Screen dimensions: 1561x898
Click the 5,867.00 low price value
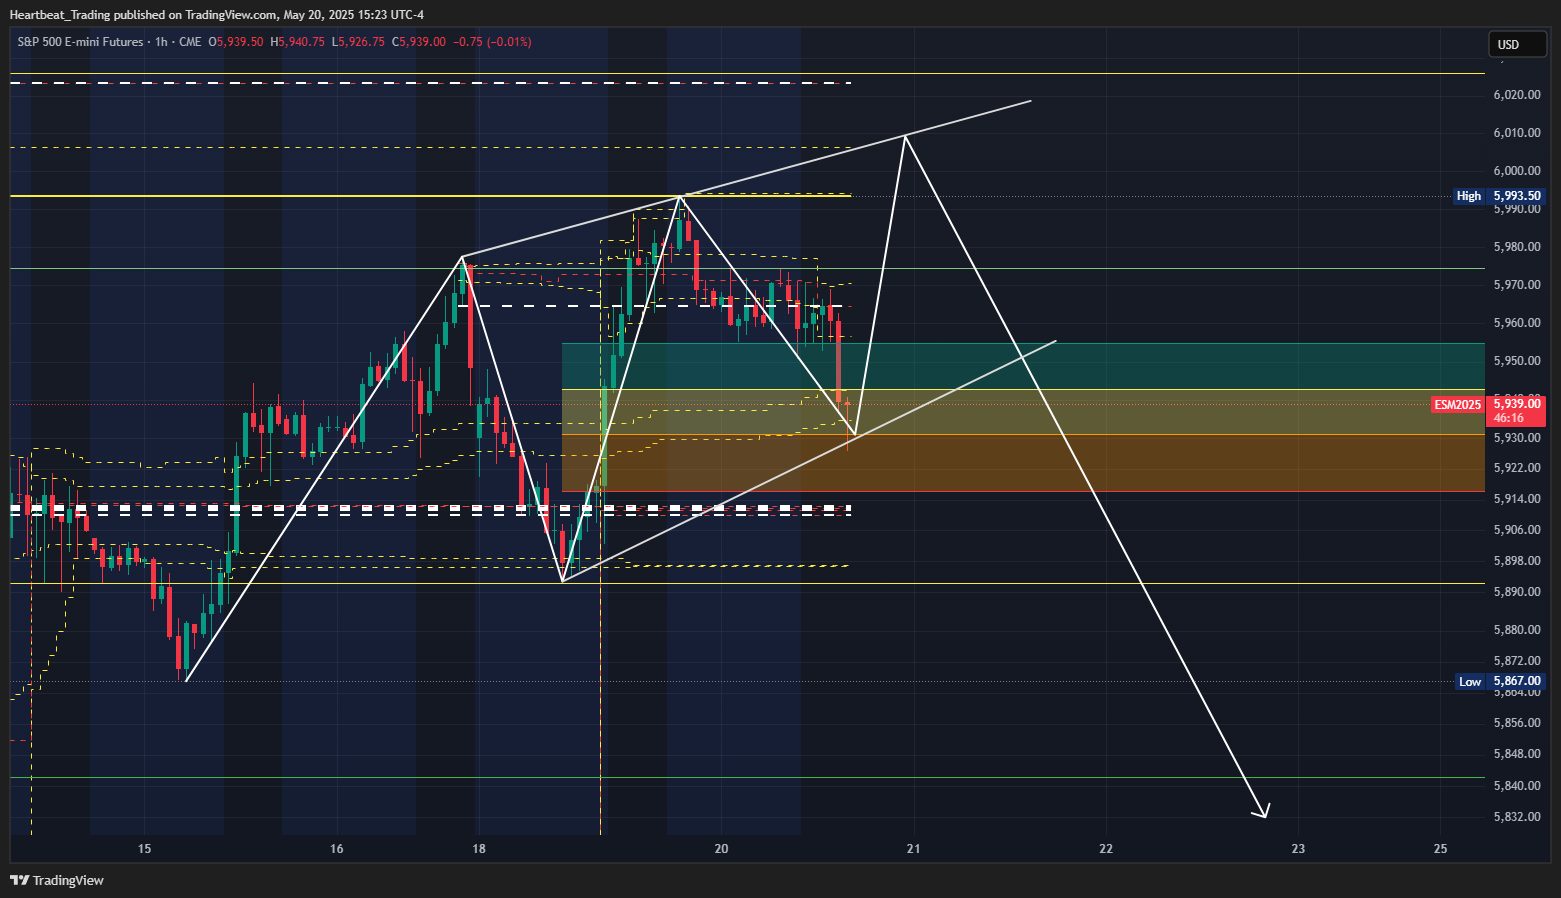tap(1516, 681)
